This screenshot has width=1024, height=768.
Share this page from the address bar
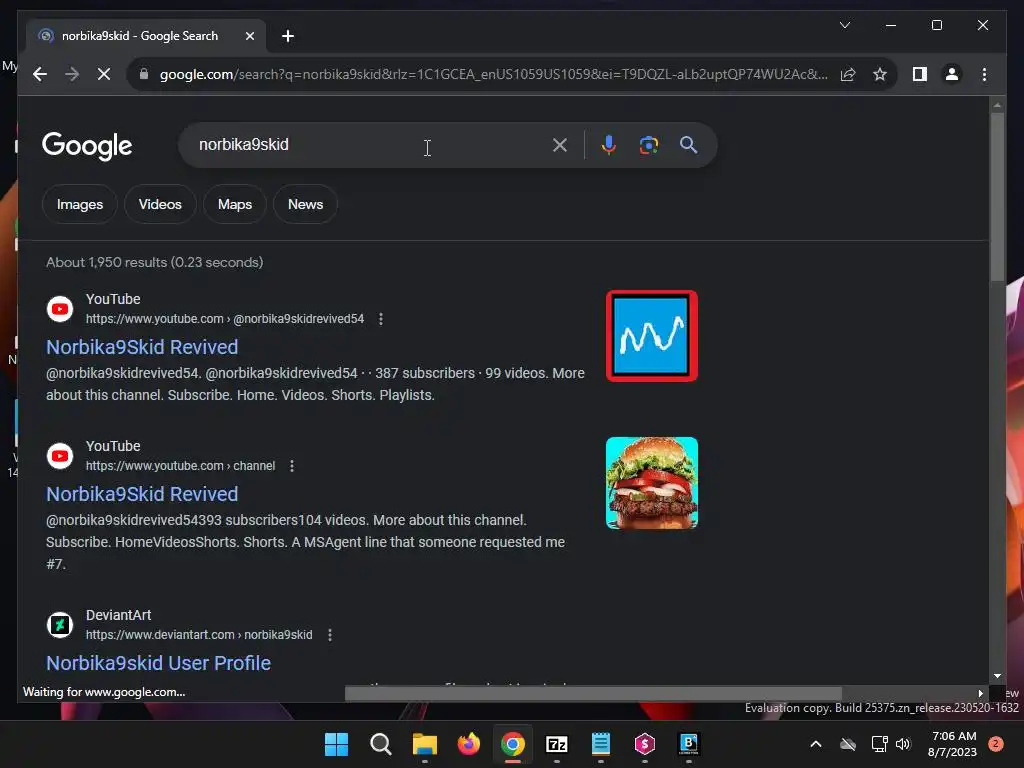[848, 74]
